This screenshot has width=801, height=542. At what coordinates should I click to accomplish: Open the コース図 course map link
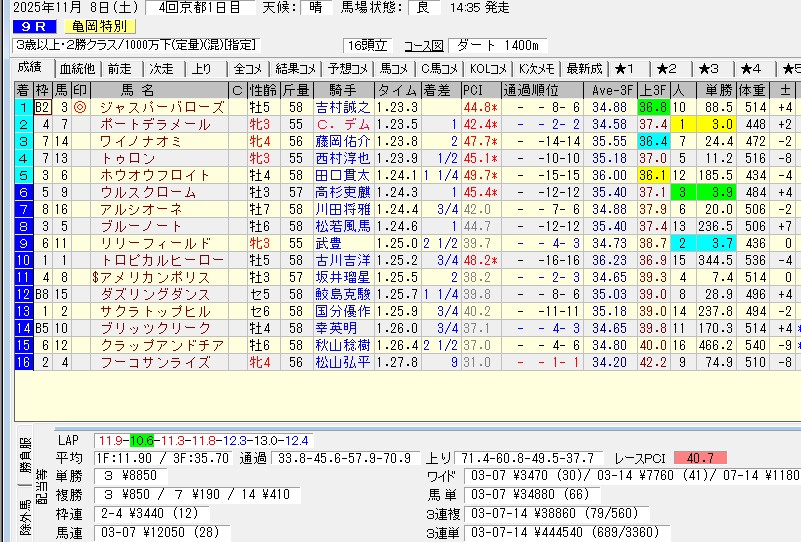point(422,45)
